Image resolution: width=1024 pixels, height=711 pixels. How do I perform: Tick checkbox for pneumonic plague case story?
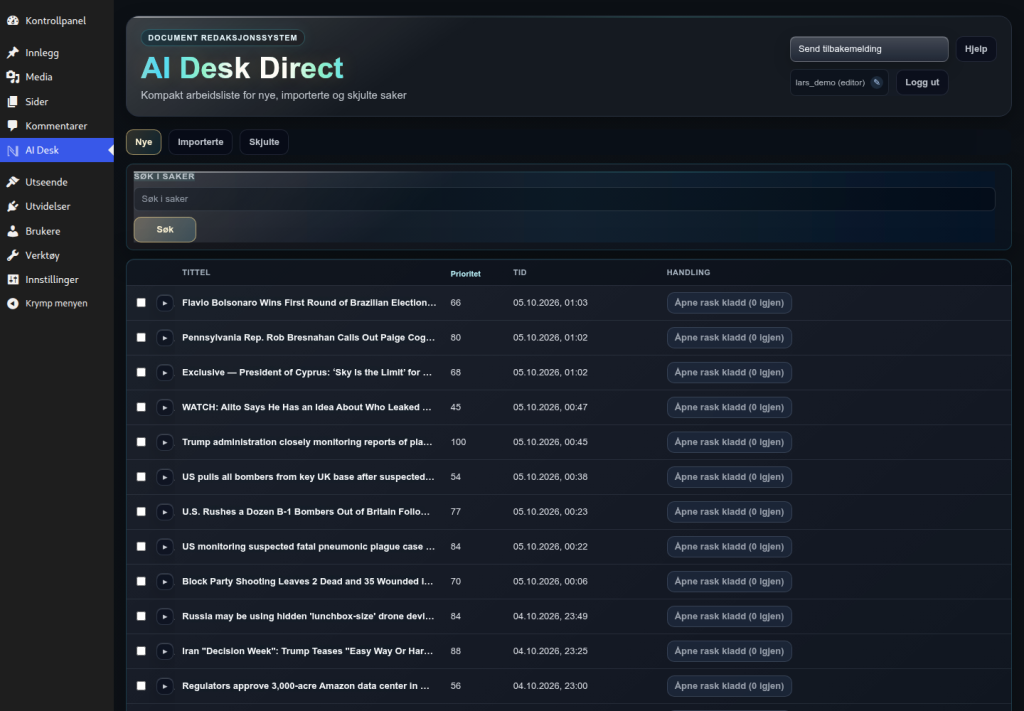[x=141, y=546]
